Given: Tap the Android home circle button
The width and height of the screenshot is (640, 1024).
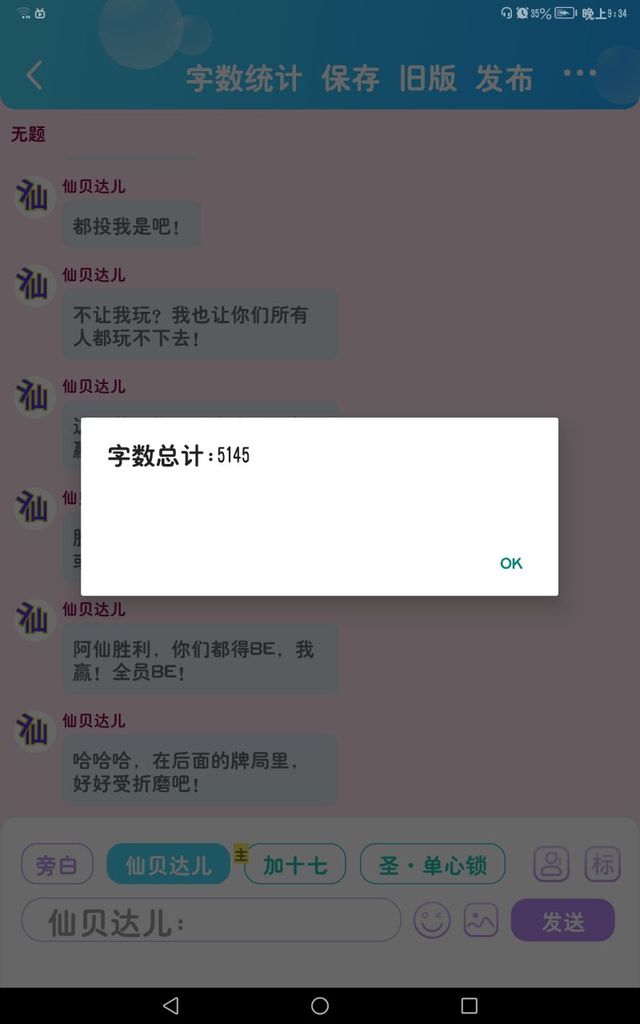Looking at the screenshot, I should click(320, 1006).
